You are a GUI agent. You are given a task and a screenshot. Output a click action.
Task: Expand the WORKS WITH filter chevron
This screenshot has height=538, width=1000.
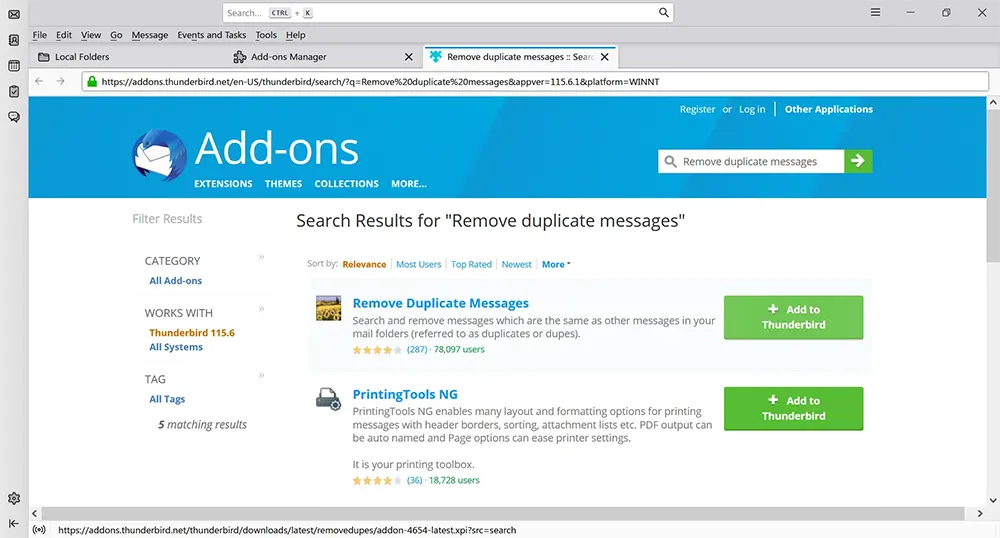pos(261,309)
